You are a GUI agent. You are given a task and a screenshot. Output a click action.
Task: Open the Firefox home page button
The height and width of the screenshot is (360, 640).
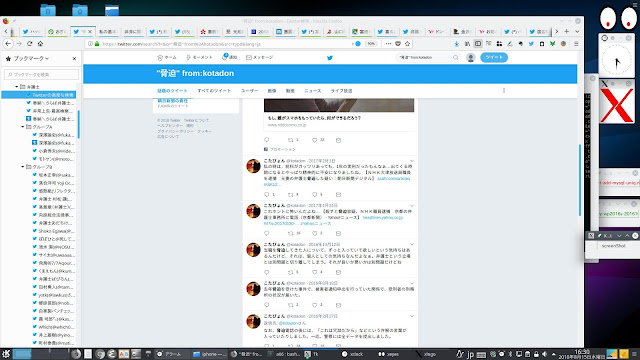point(40,44)
